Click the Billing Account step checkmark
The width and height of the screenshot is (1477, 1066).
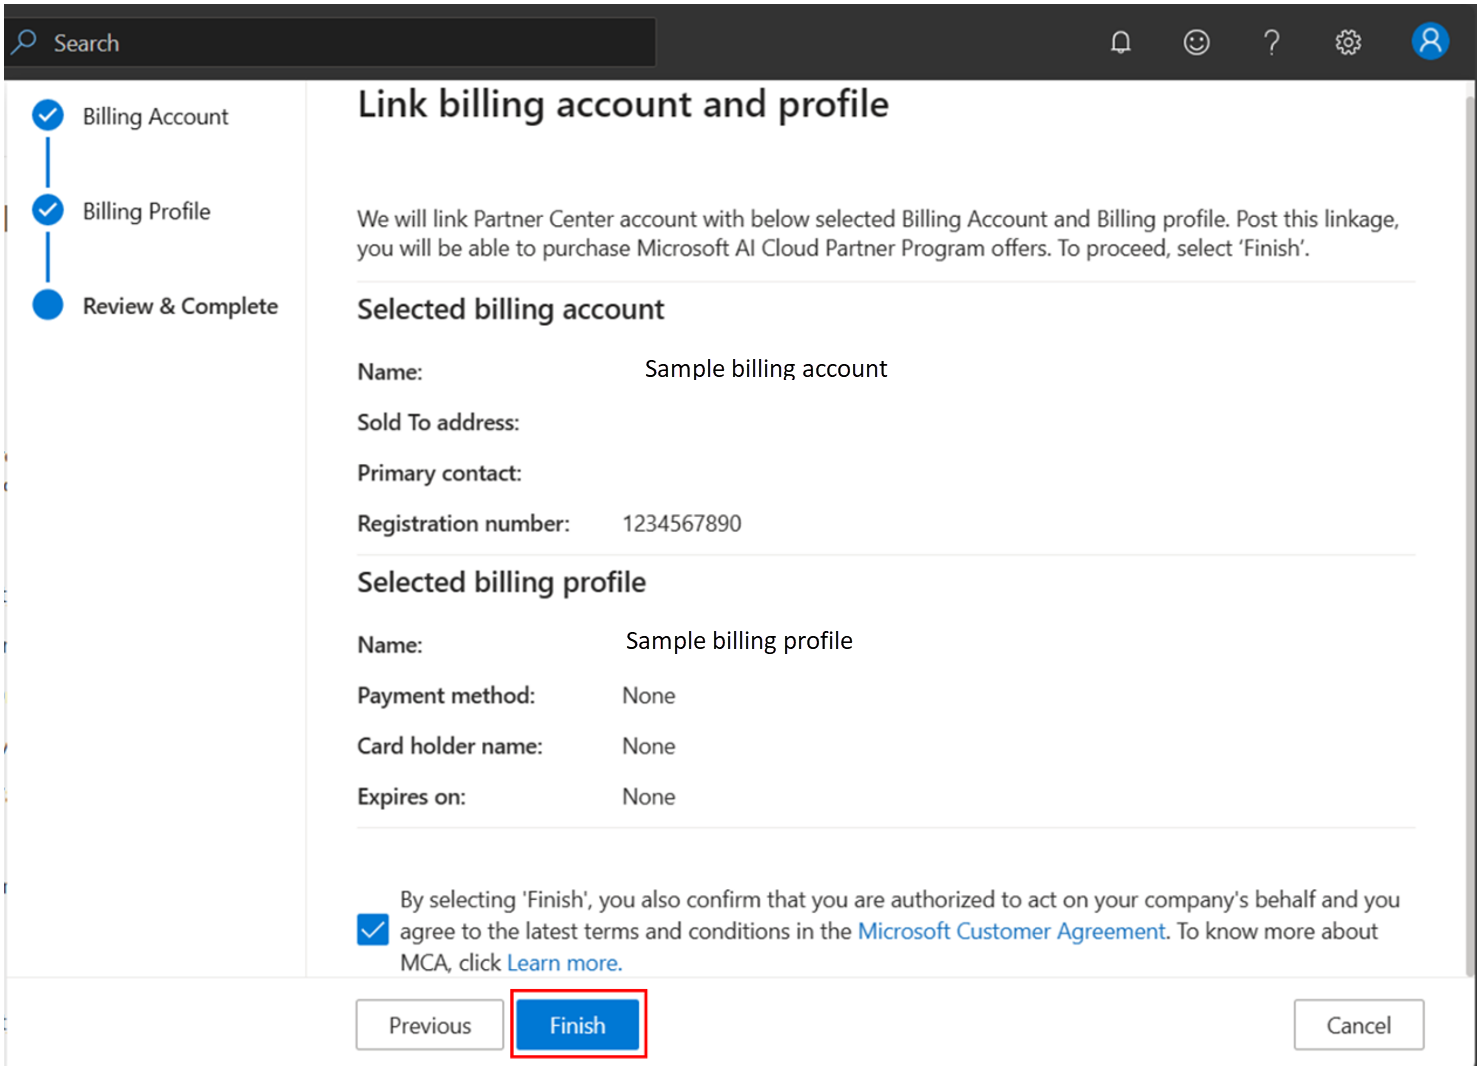(x=48, y=116)
